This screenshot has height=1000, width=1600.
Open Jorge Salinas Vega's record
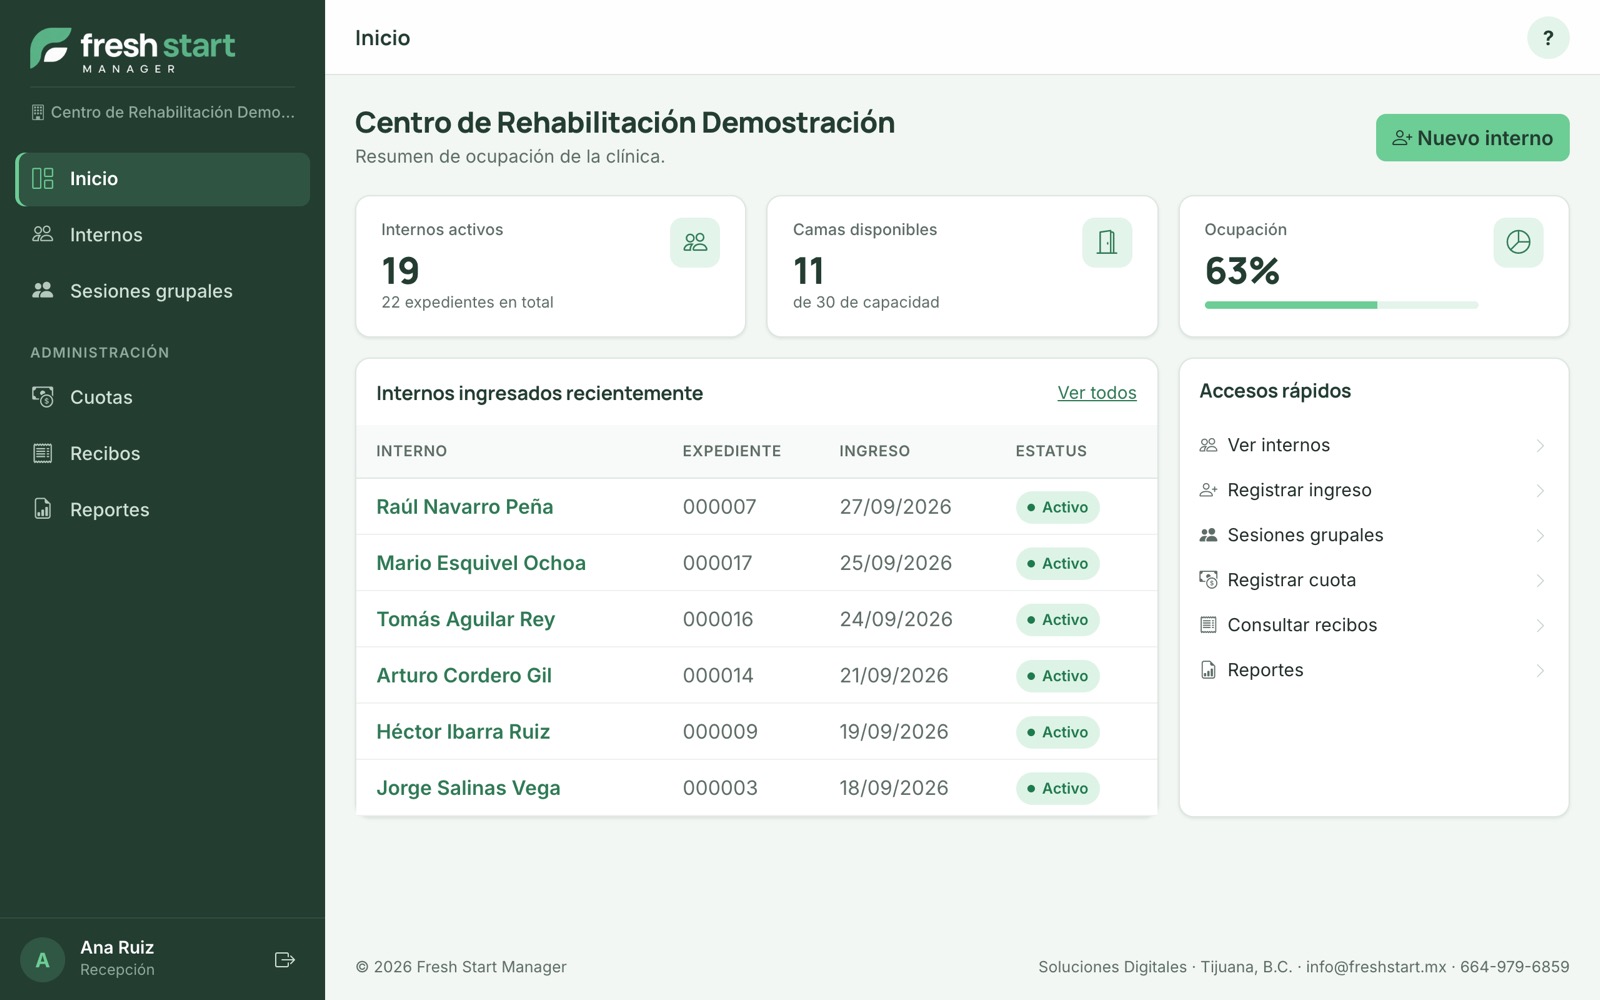click(468, 788)
